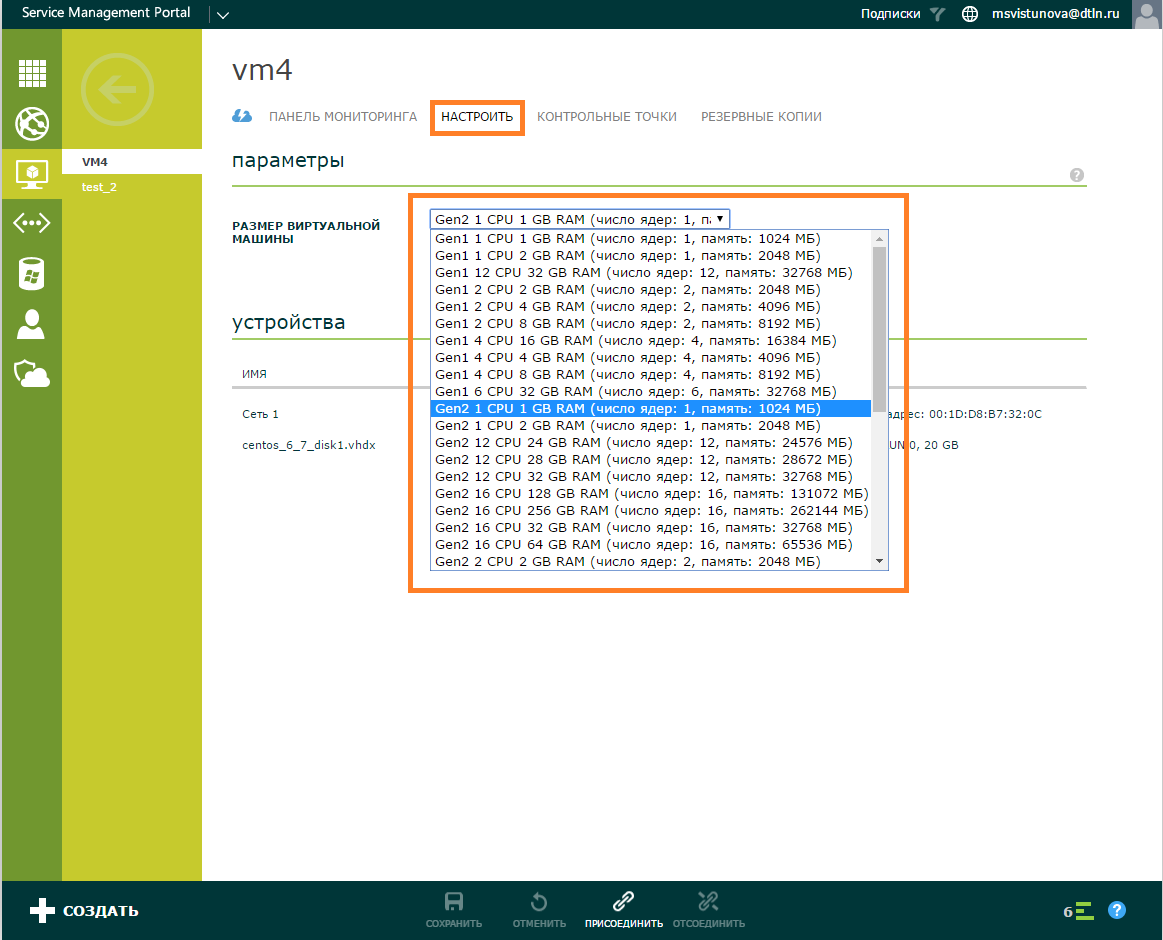This screenshot has width=1163, height=940.
Task: Expand the Service Management Portal chevron
Action: [x=222, y=15]
